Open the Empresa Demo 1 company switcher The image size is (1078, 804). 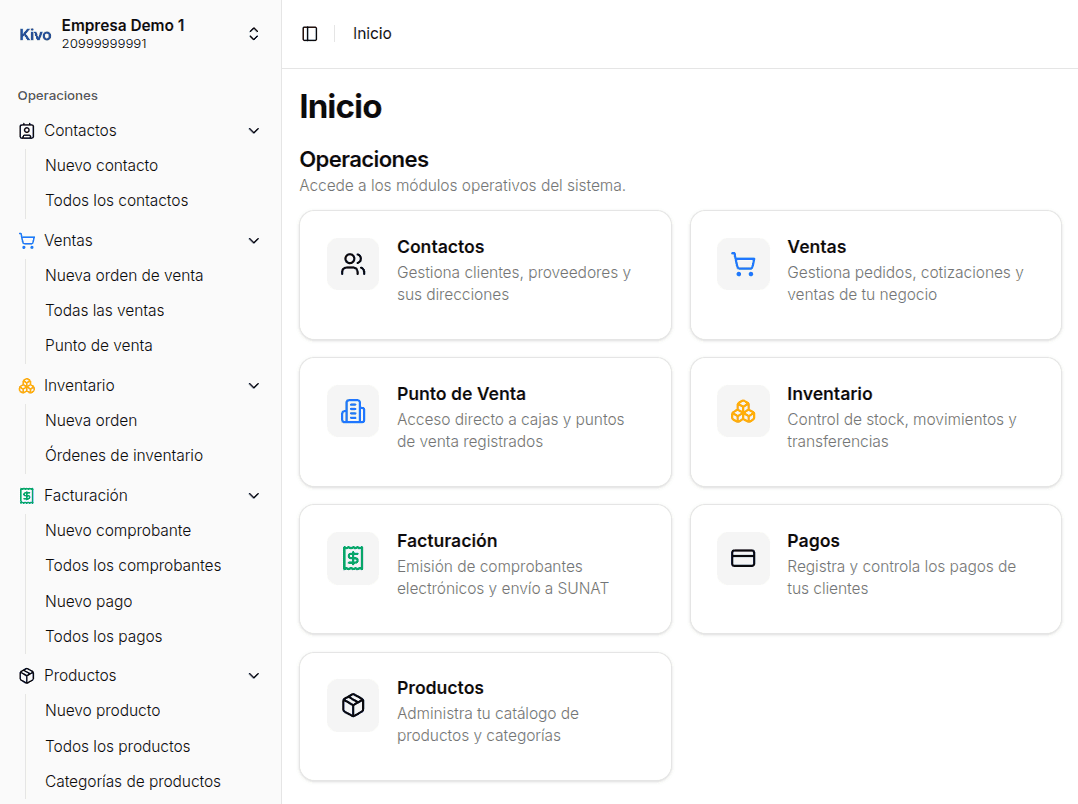[x=253, y=33]
